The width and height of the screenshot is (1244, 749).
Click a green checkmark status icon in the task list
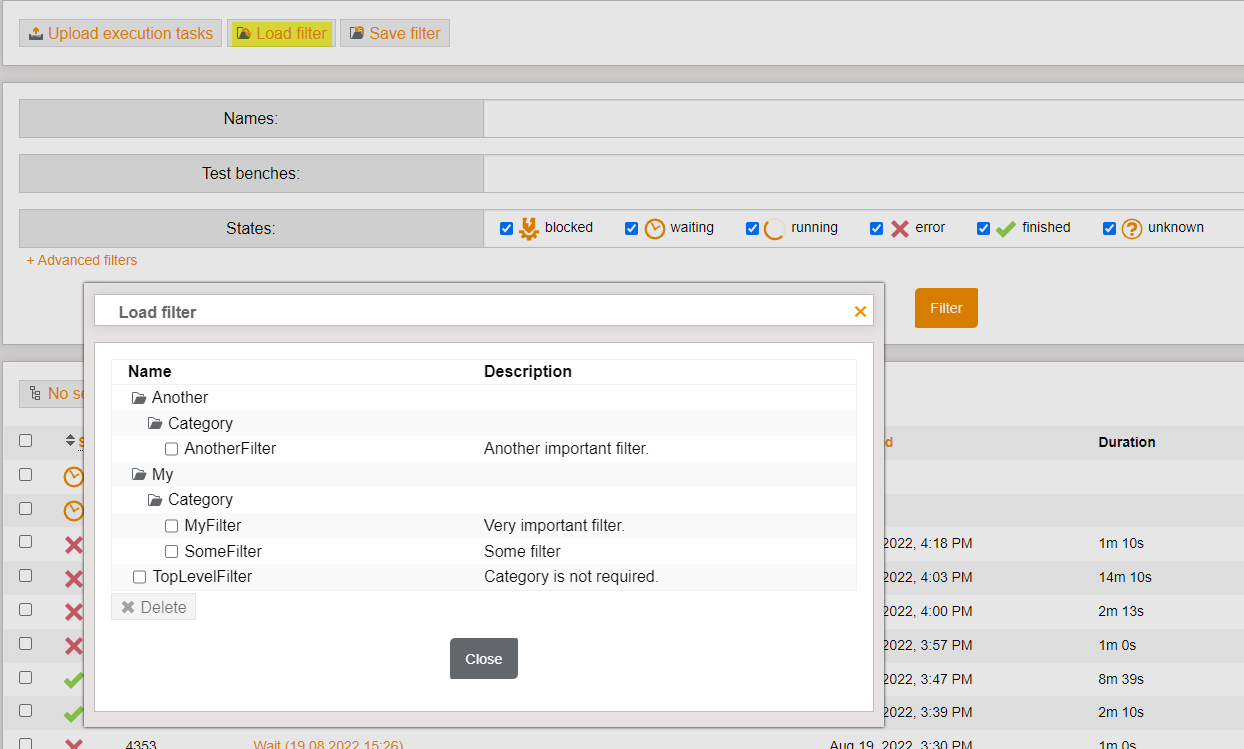[73, 680]
